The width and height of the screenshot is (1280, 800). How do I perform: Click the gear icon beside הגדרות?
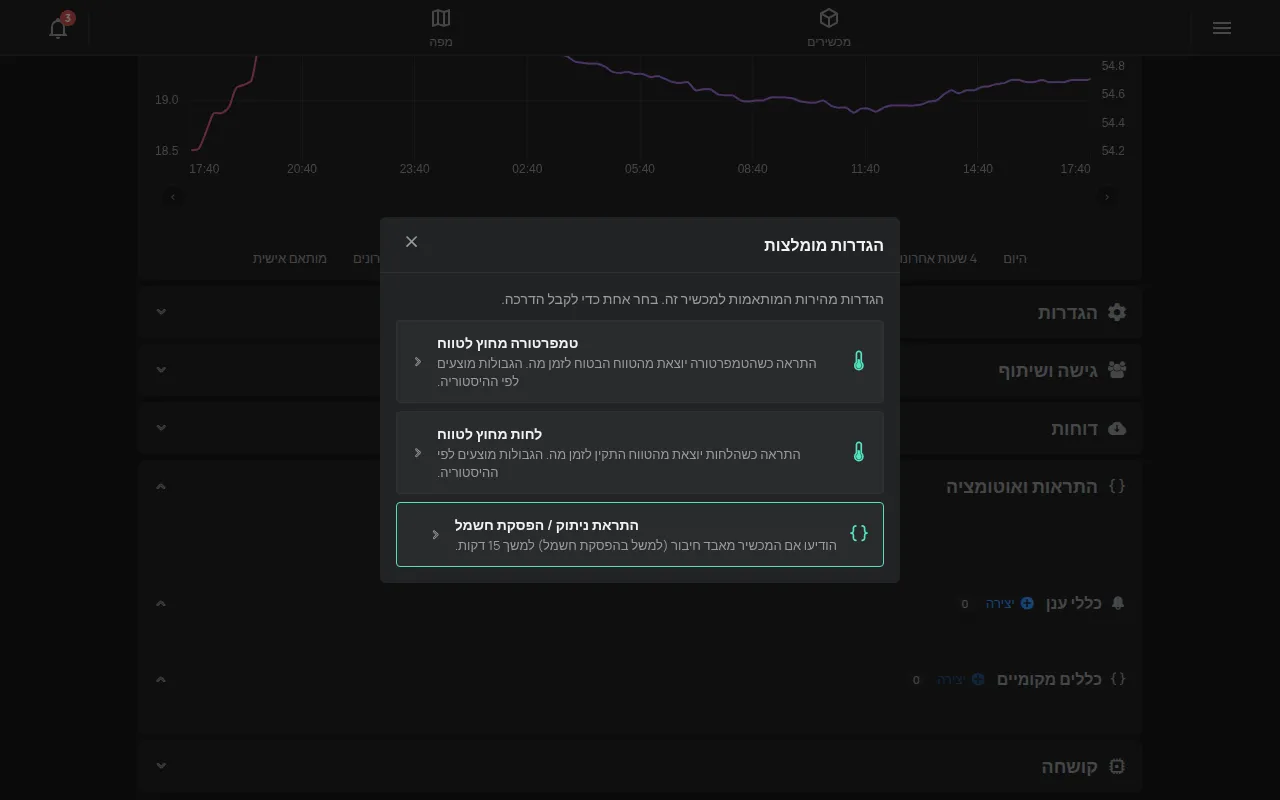[1117, 312]
